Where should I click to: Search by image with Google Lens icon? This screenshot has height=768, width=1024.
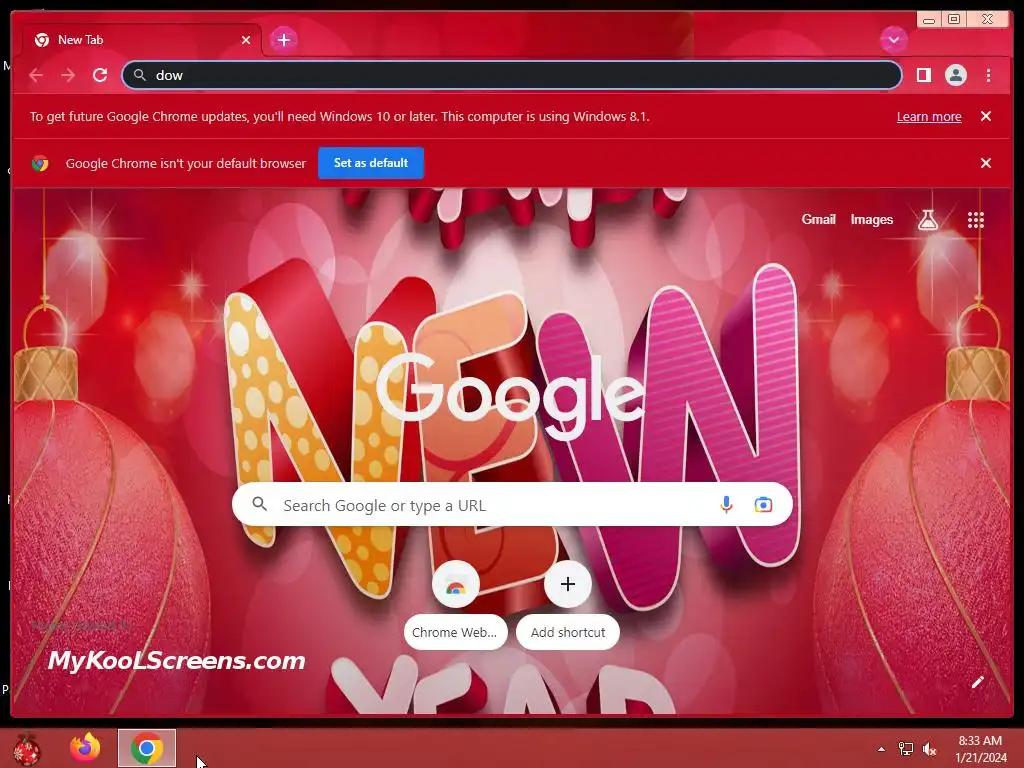click(x=763, y=505)
